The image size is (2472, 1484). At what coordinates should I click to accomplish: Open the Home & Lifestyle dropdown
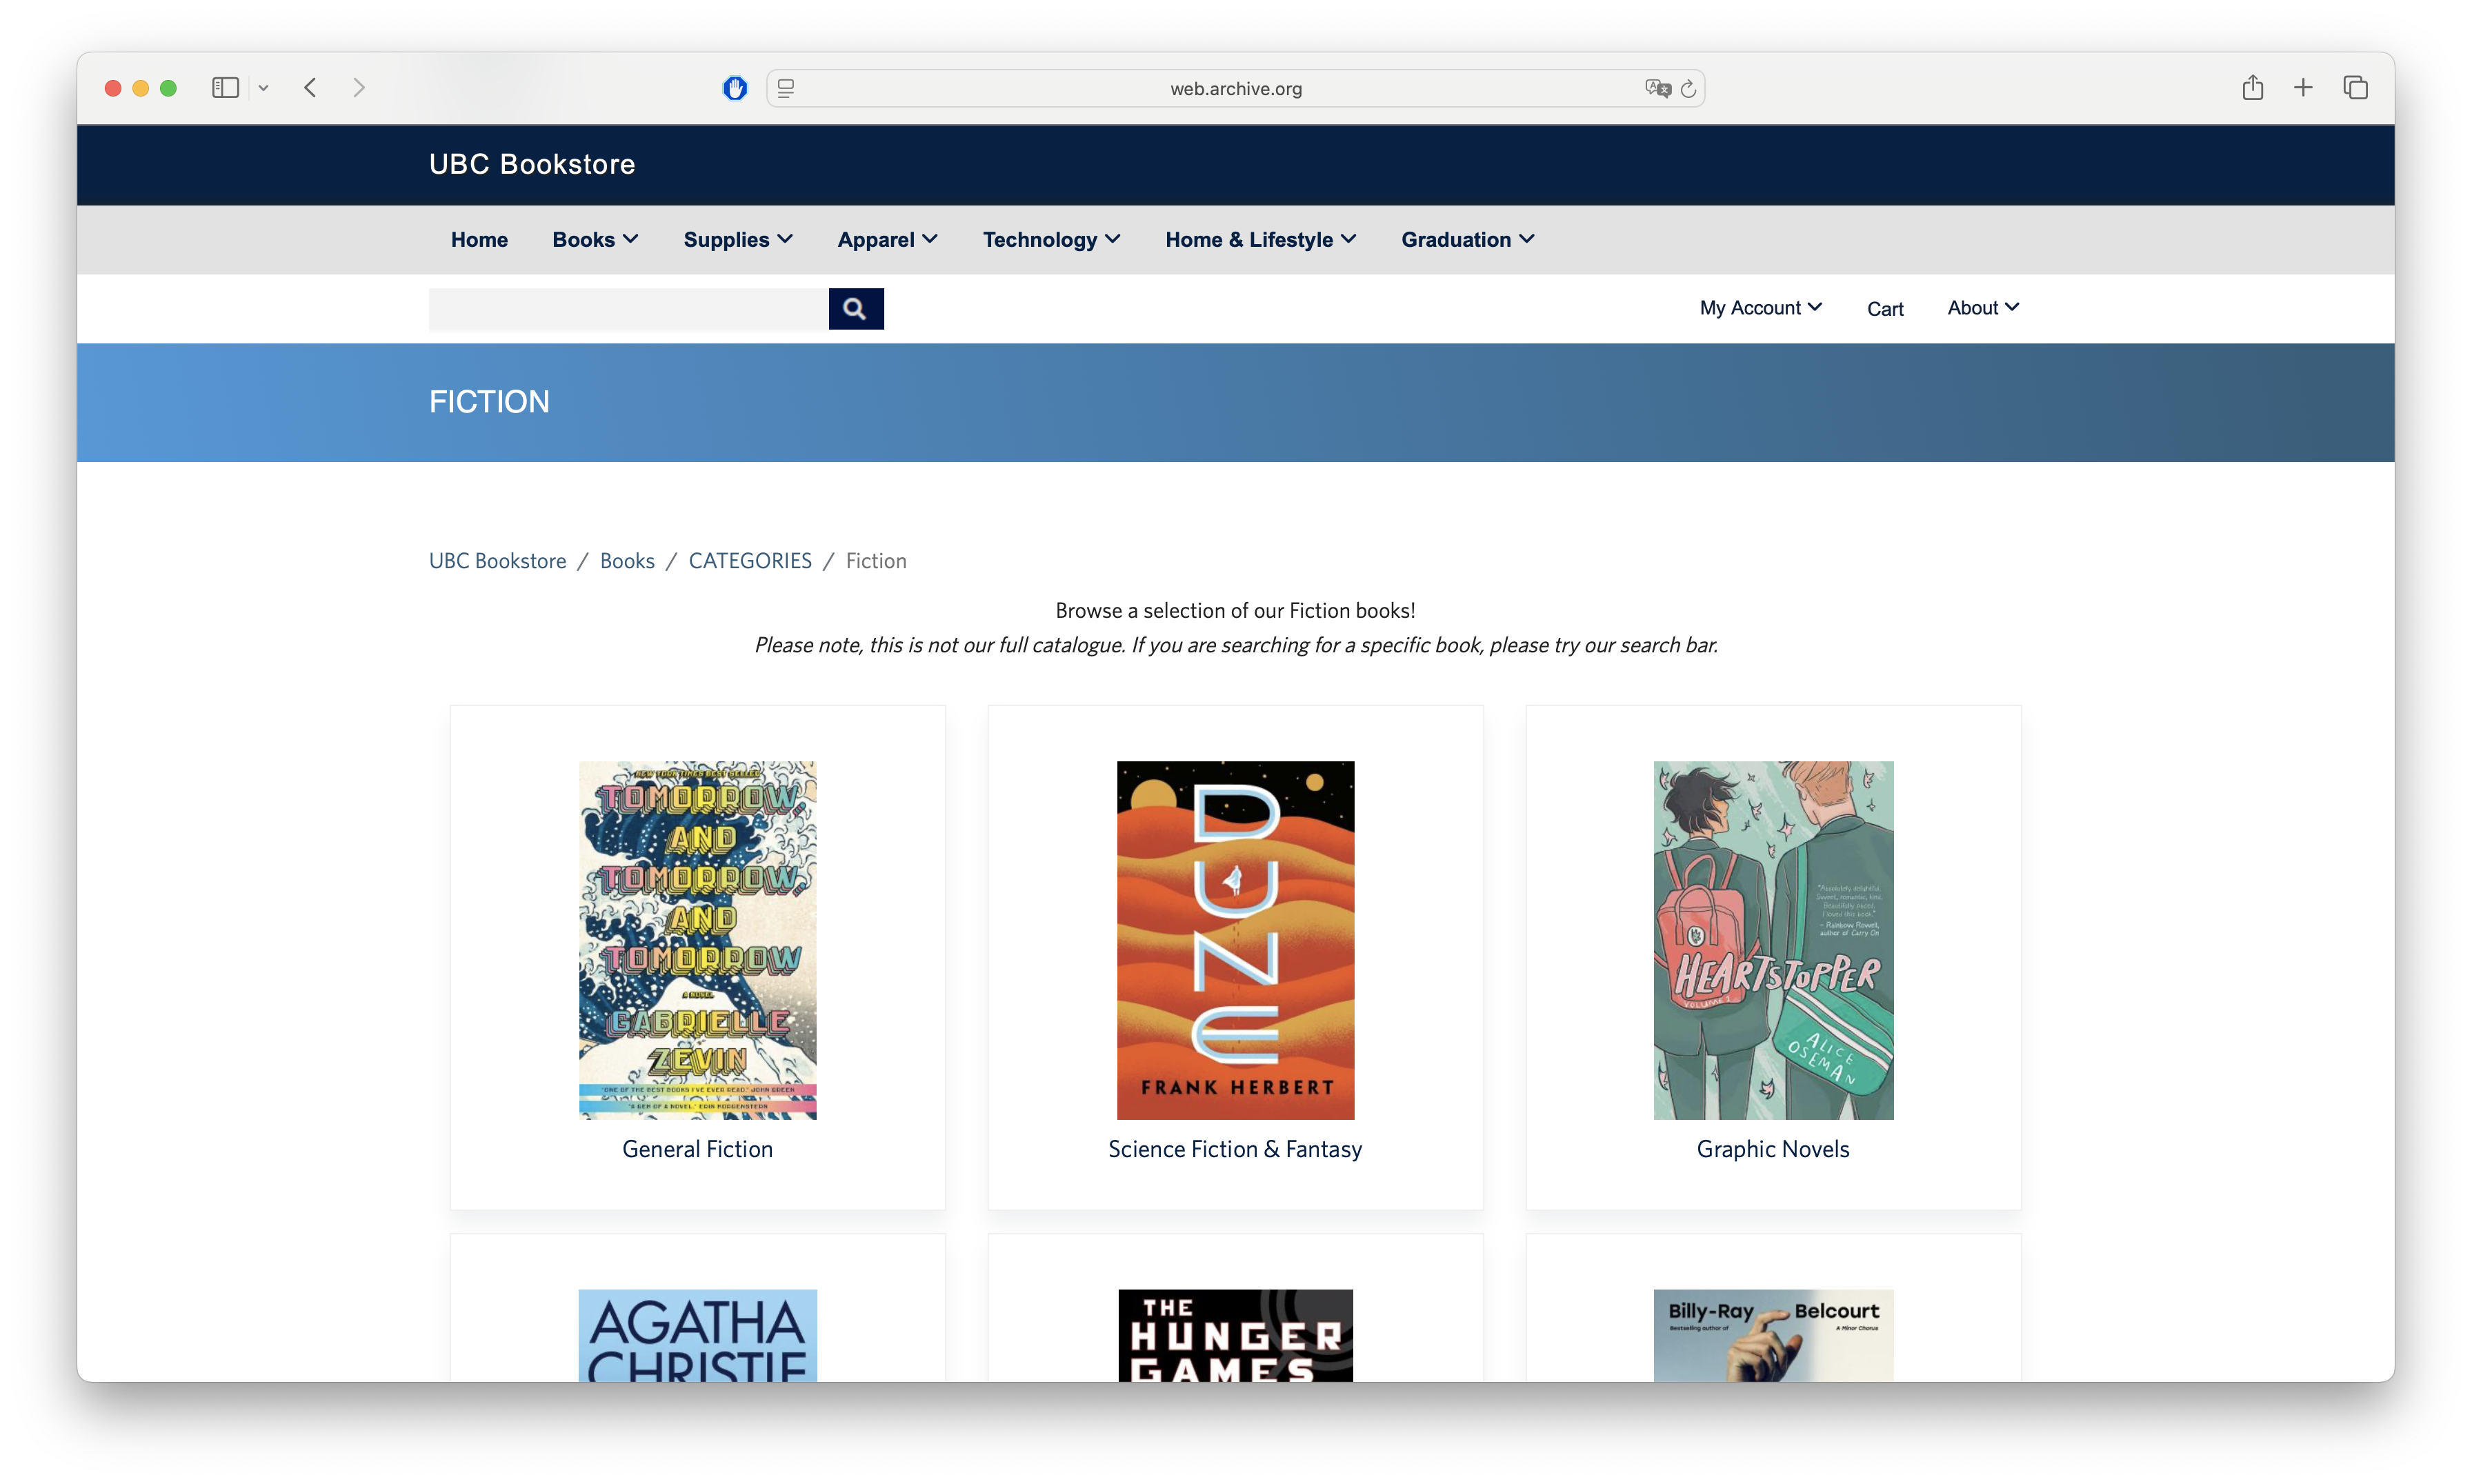1260,240
